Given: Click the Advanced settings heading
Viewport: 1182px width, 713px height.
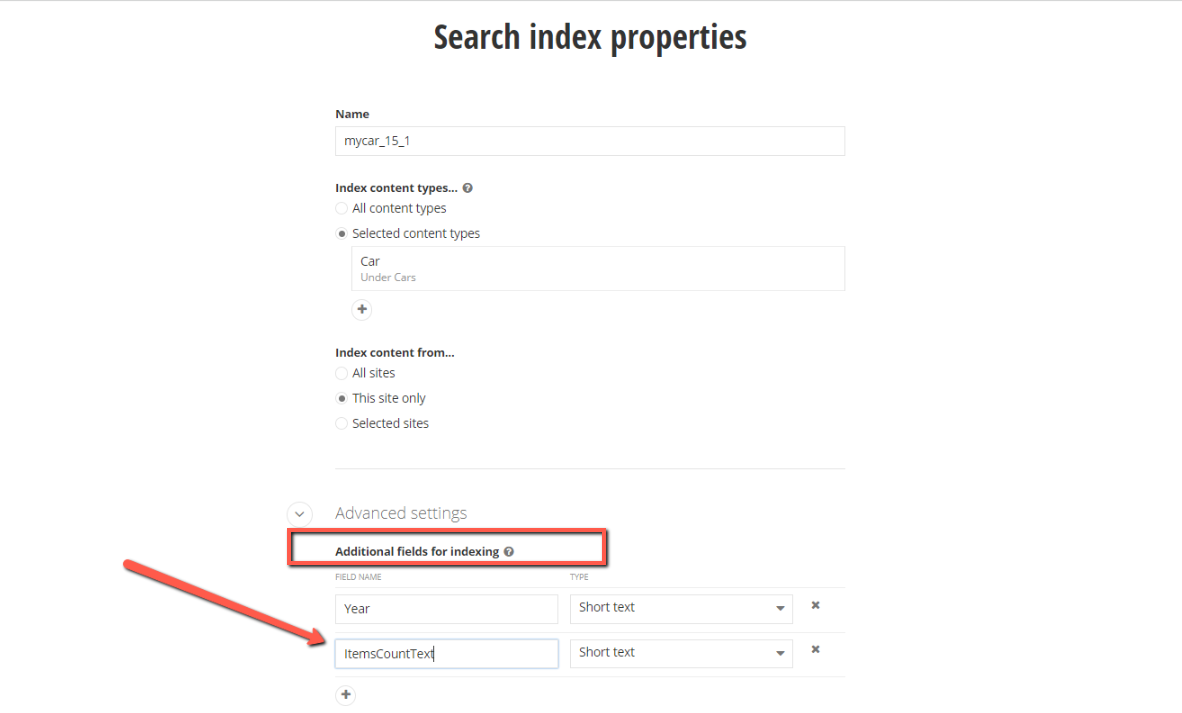Looking at the screenshot, I should [401, 513].
